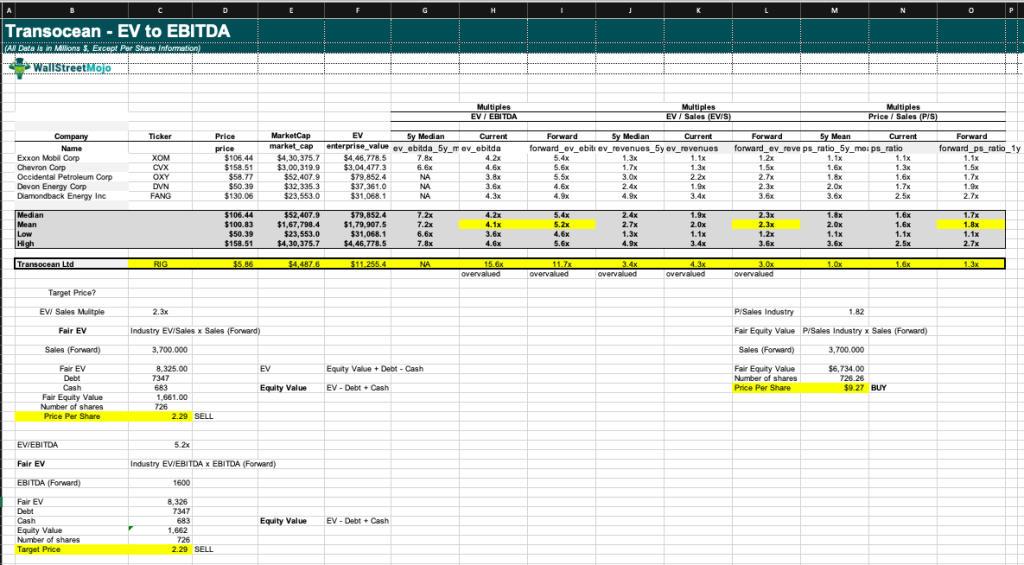This screenshot has height=565, width=1024.
Task: Select column O header
Action: pos(971,10)
